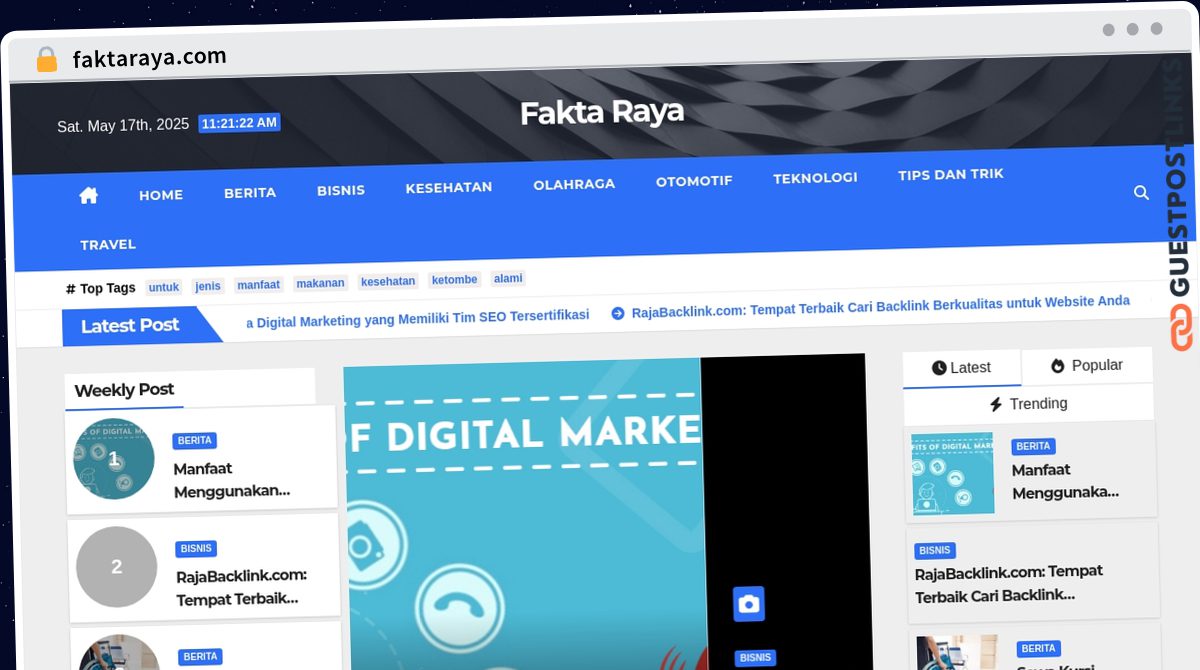Viewport: 1200px width, 670px height.
Task: Click the '# Top Tags' label
Action: (x=101, y=288)
